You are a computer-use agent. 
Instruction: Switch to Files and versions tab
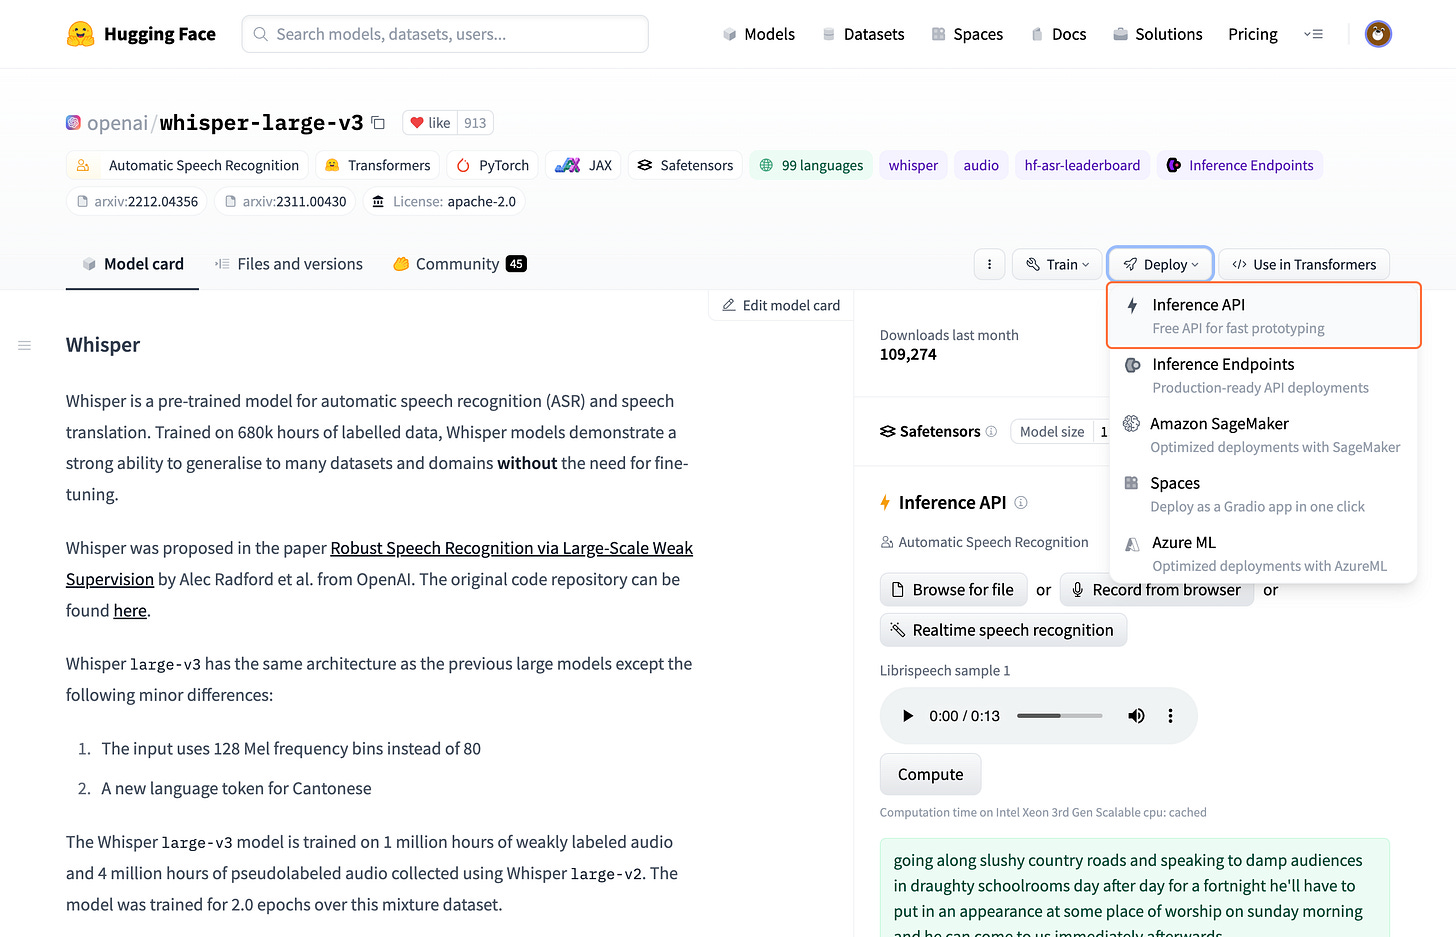coord(289,264)
